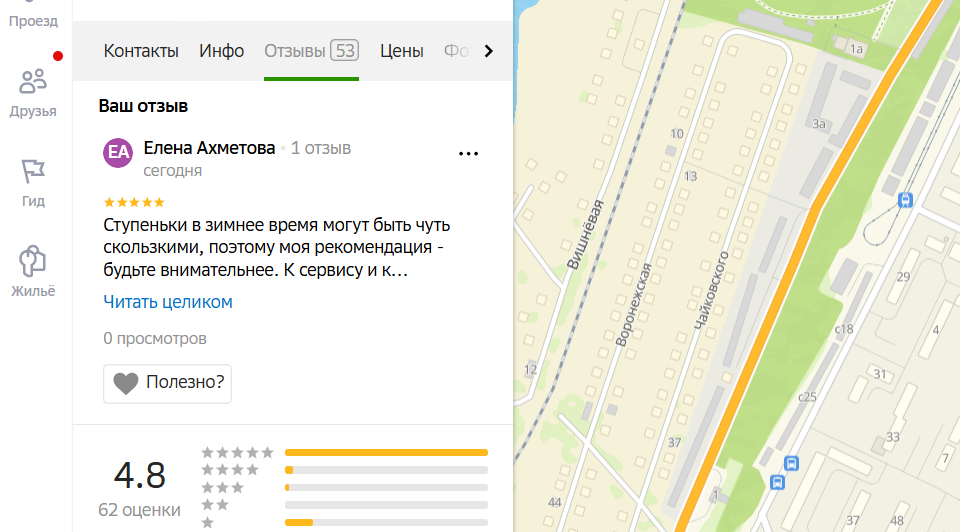Click the lower bus stop icon on map
960x532 pixels.
(x=778, y=482)
